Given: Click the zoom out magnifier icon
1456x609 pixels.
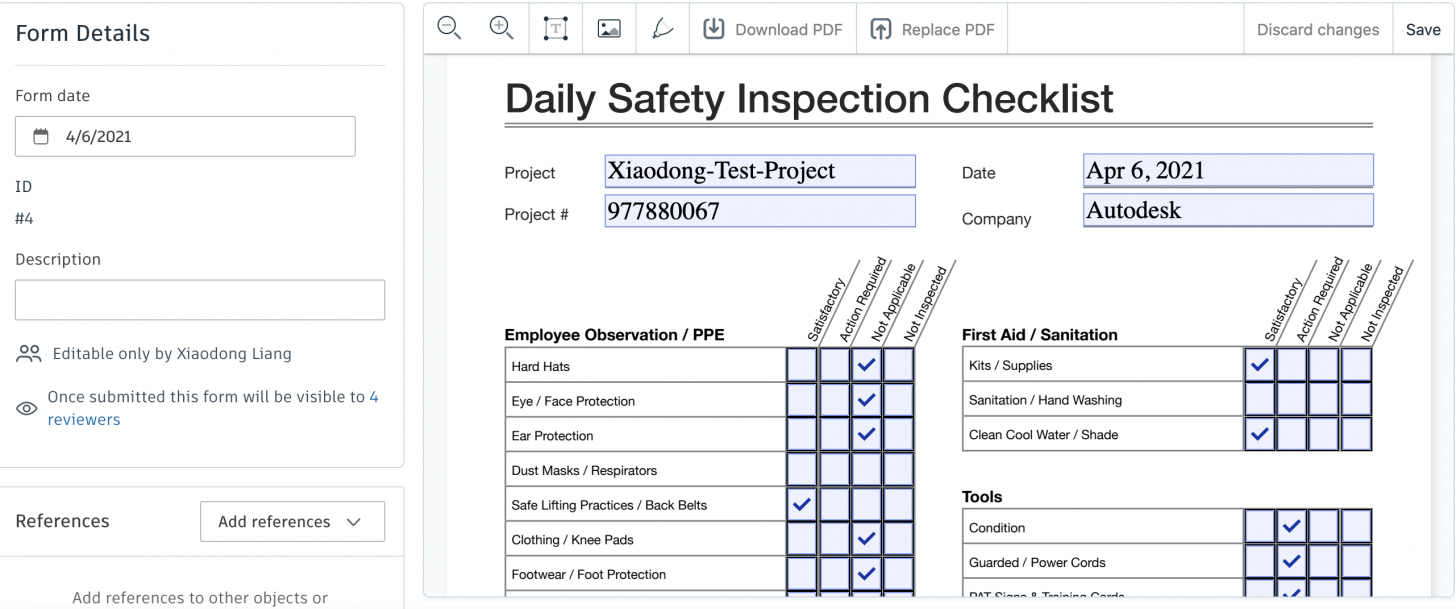Looking at the screenshot, I should pyautogui.click(x=450, y=29).
